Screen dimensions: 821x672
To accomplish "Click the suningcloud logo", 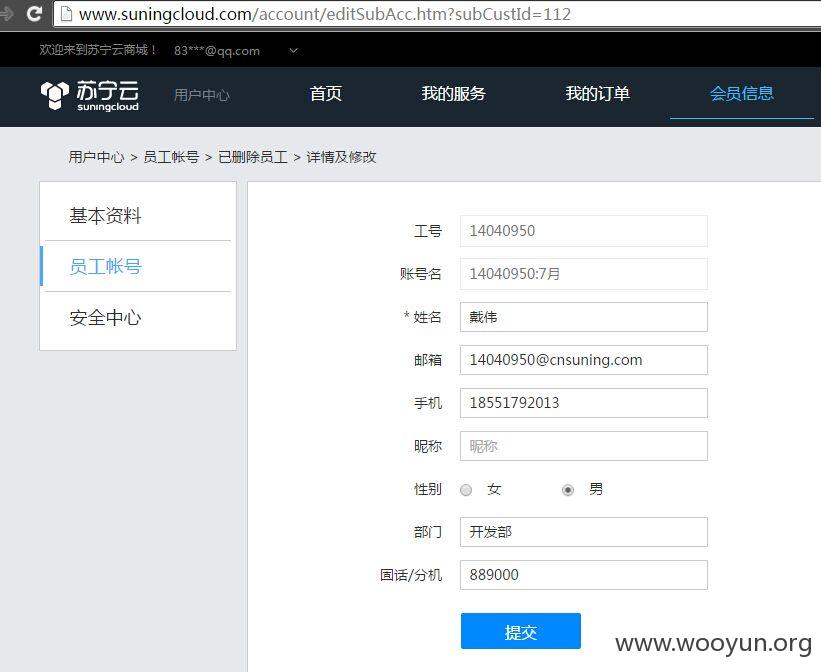I will [x=90, y=96].
